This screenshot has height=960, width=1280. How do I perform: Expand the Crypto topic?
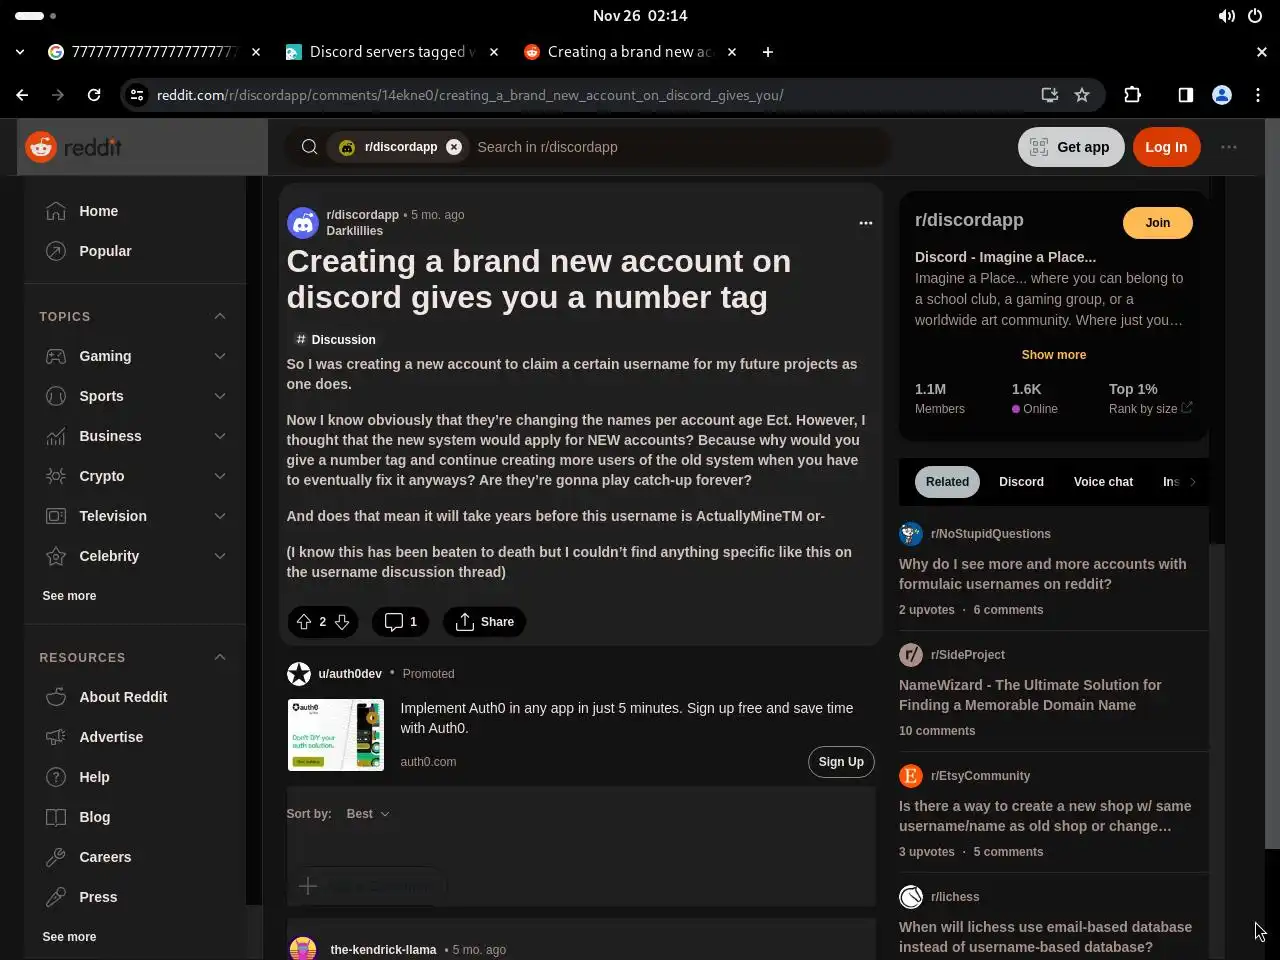(x=220, y=476)
